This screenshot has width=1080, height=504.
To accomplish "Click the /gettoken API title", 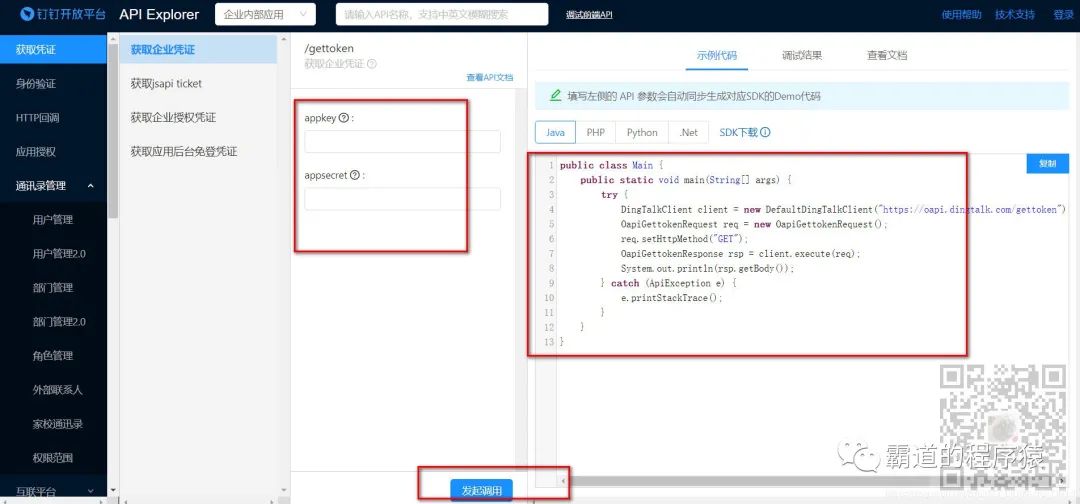I will pos(329,49).
